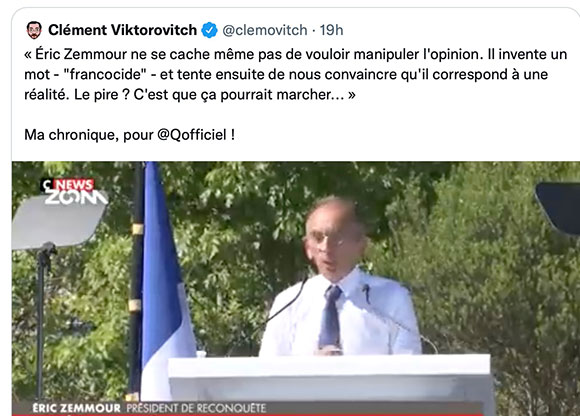This screenshot has width=580, height=416.
Task: Click the white podium in the video
Action: pyautogui.click(x=330, y=383)
